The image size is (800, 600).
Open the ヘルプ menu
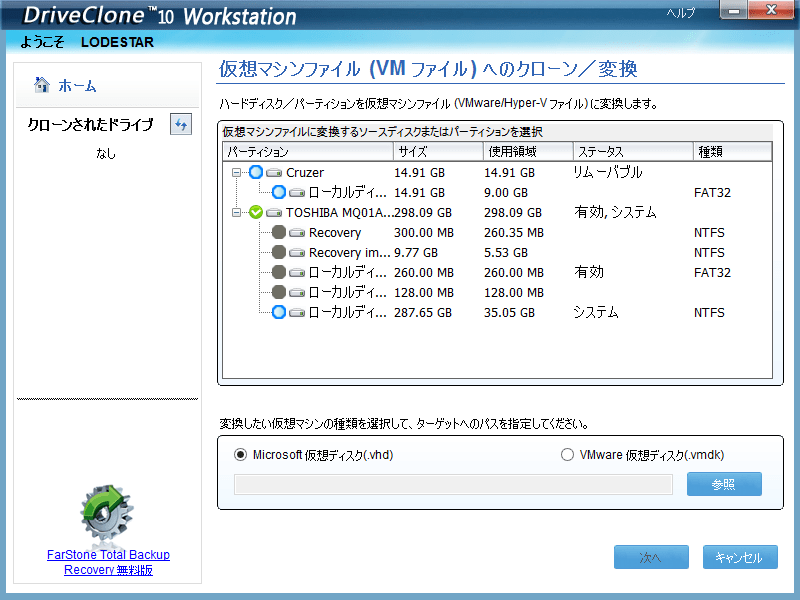683,14
